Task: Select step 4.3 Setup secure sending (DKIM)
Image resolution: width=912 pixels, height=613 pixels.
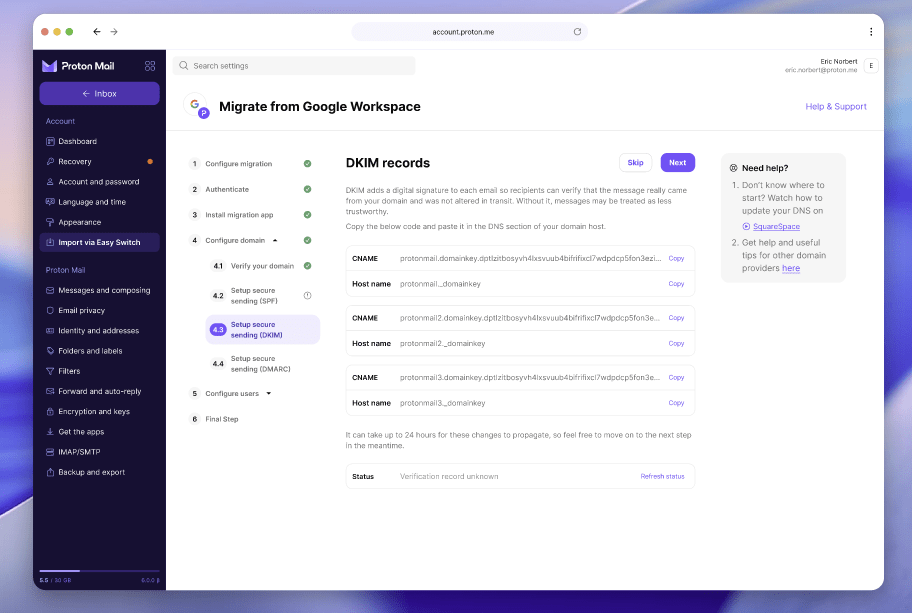Action: 262,330
